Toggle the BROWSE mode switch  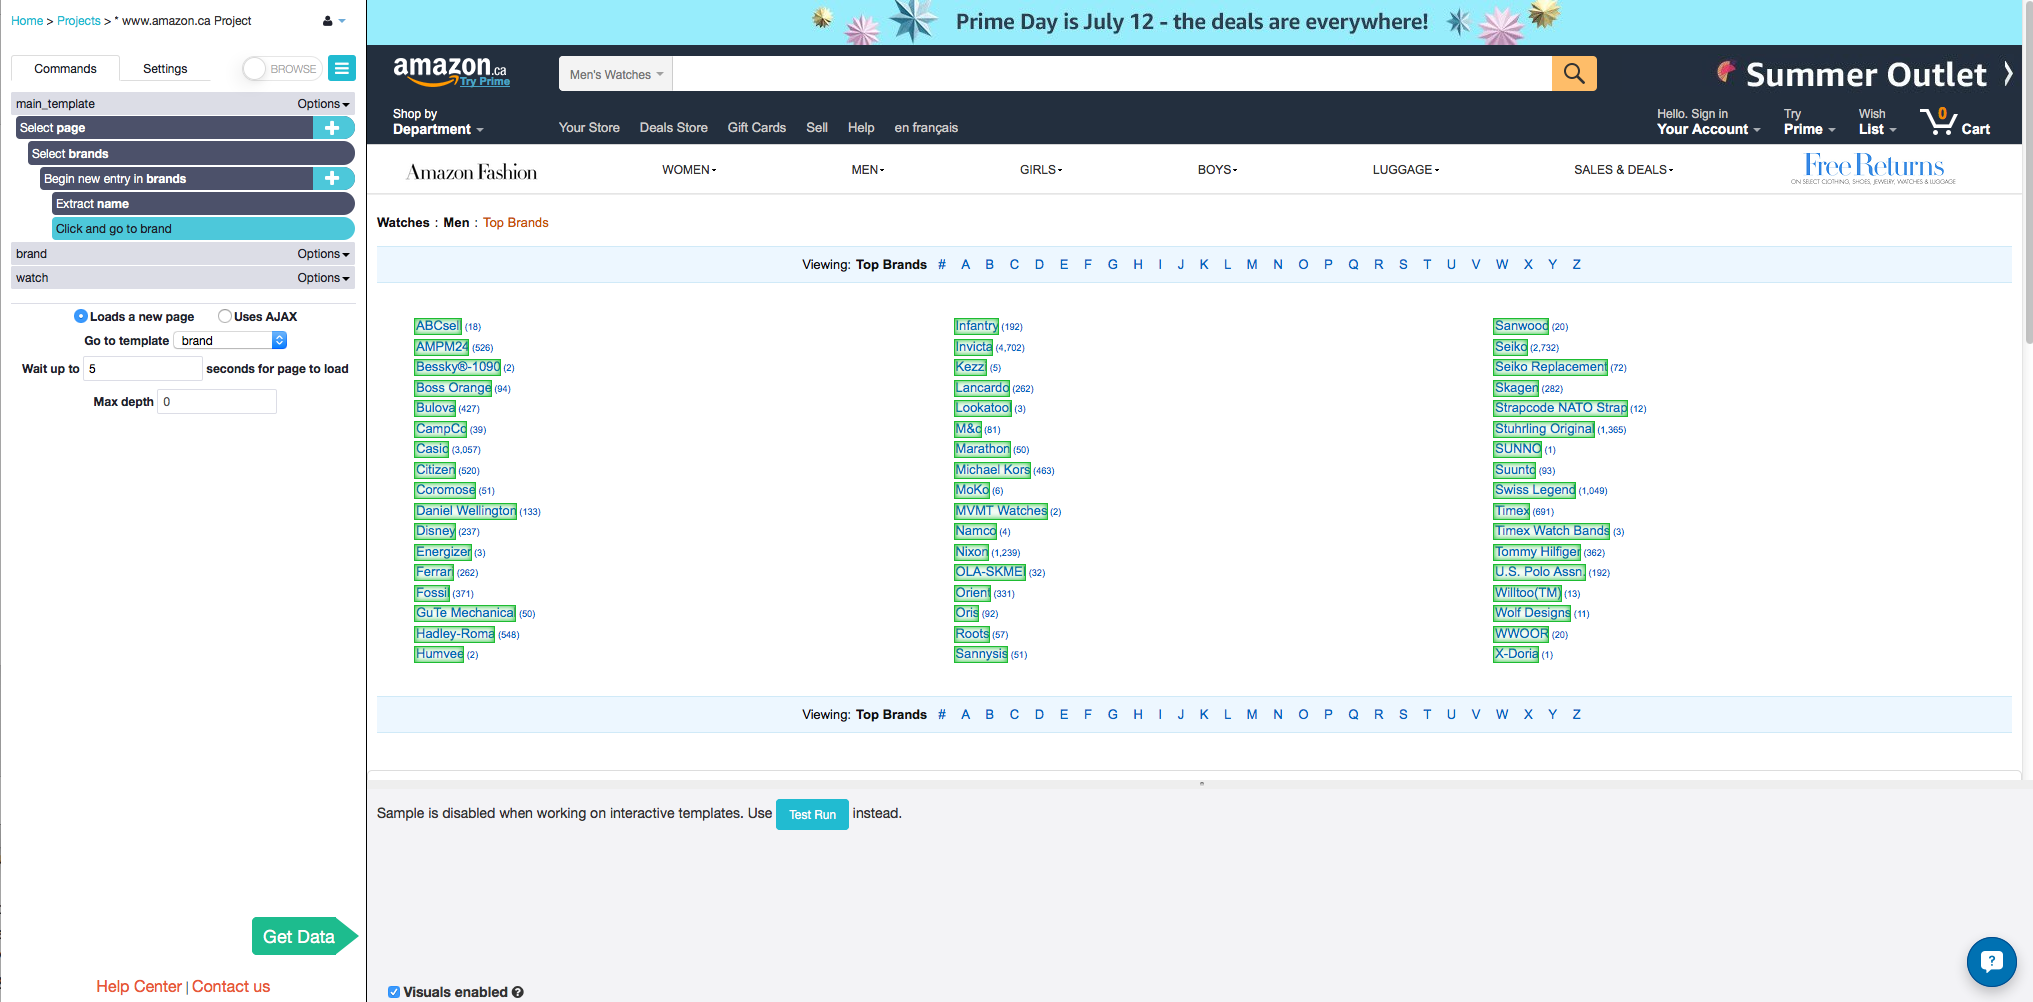click(281, 69)
